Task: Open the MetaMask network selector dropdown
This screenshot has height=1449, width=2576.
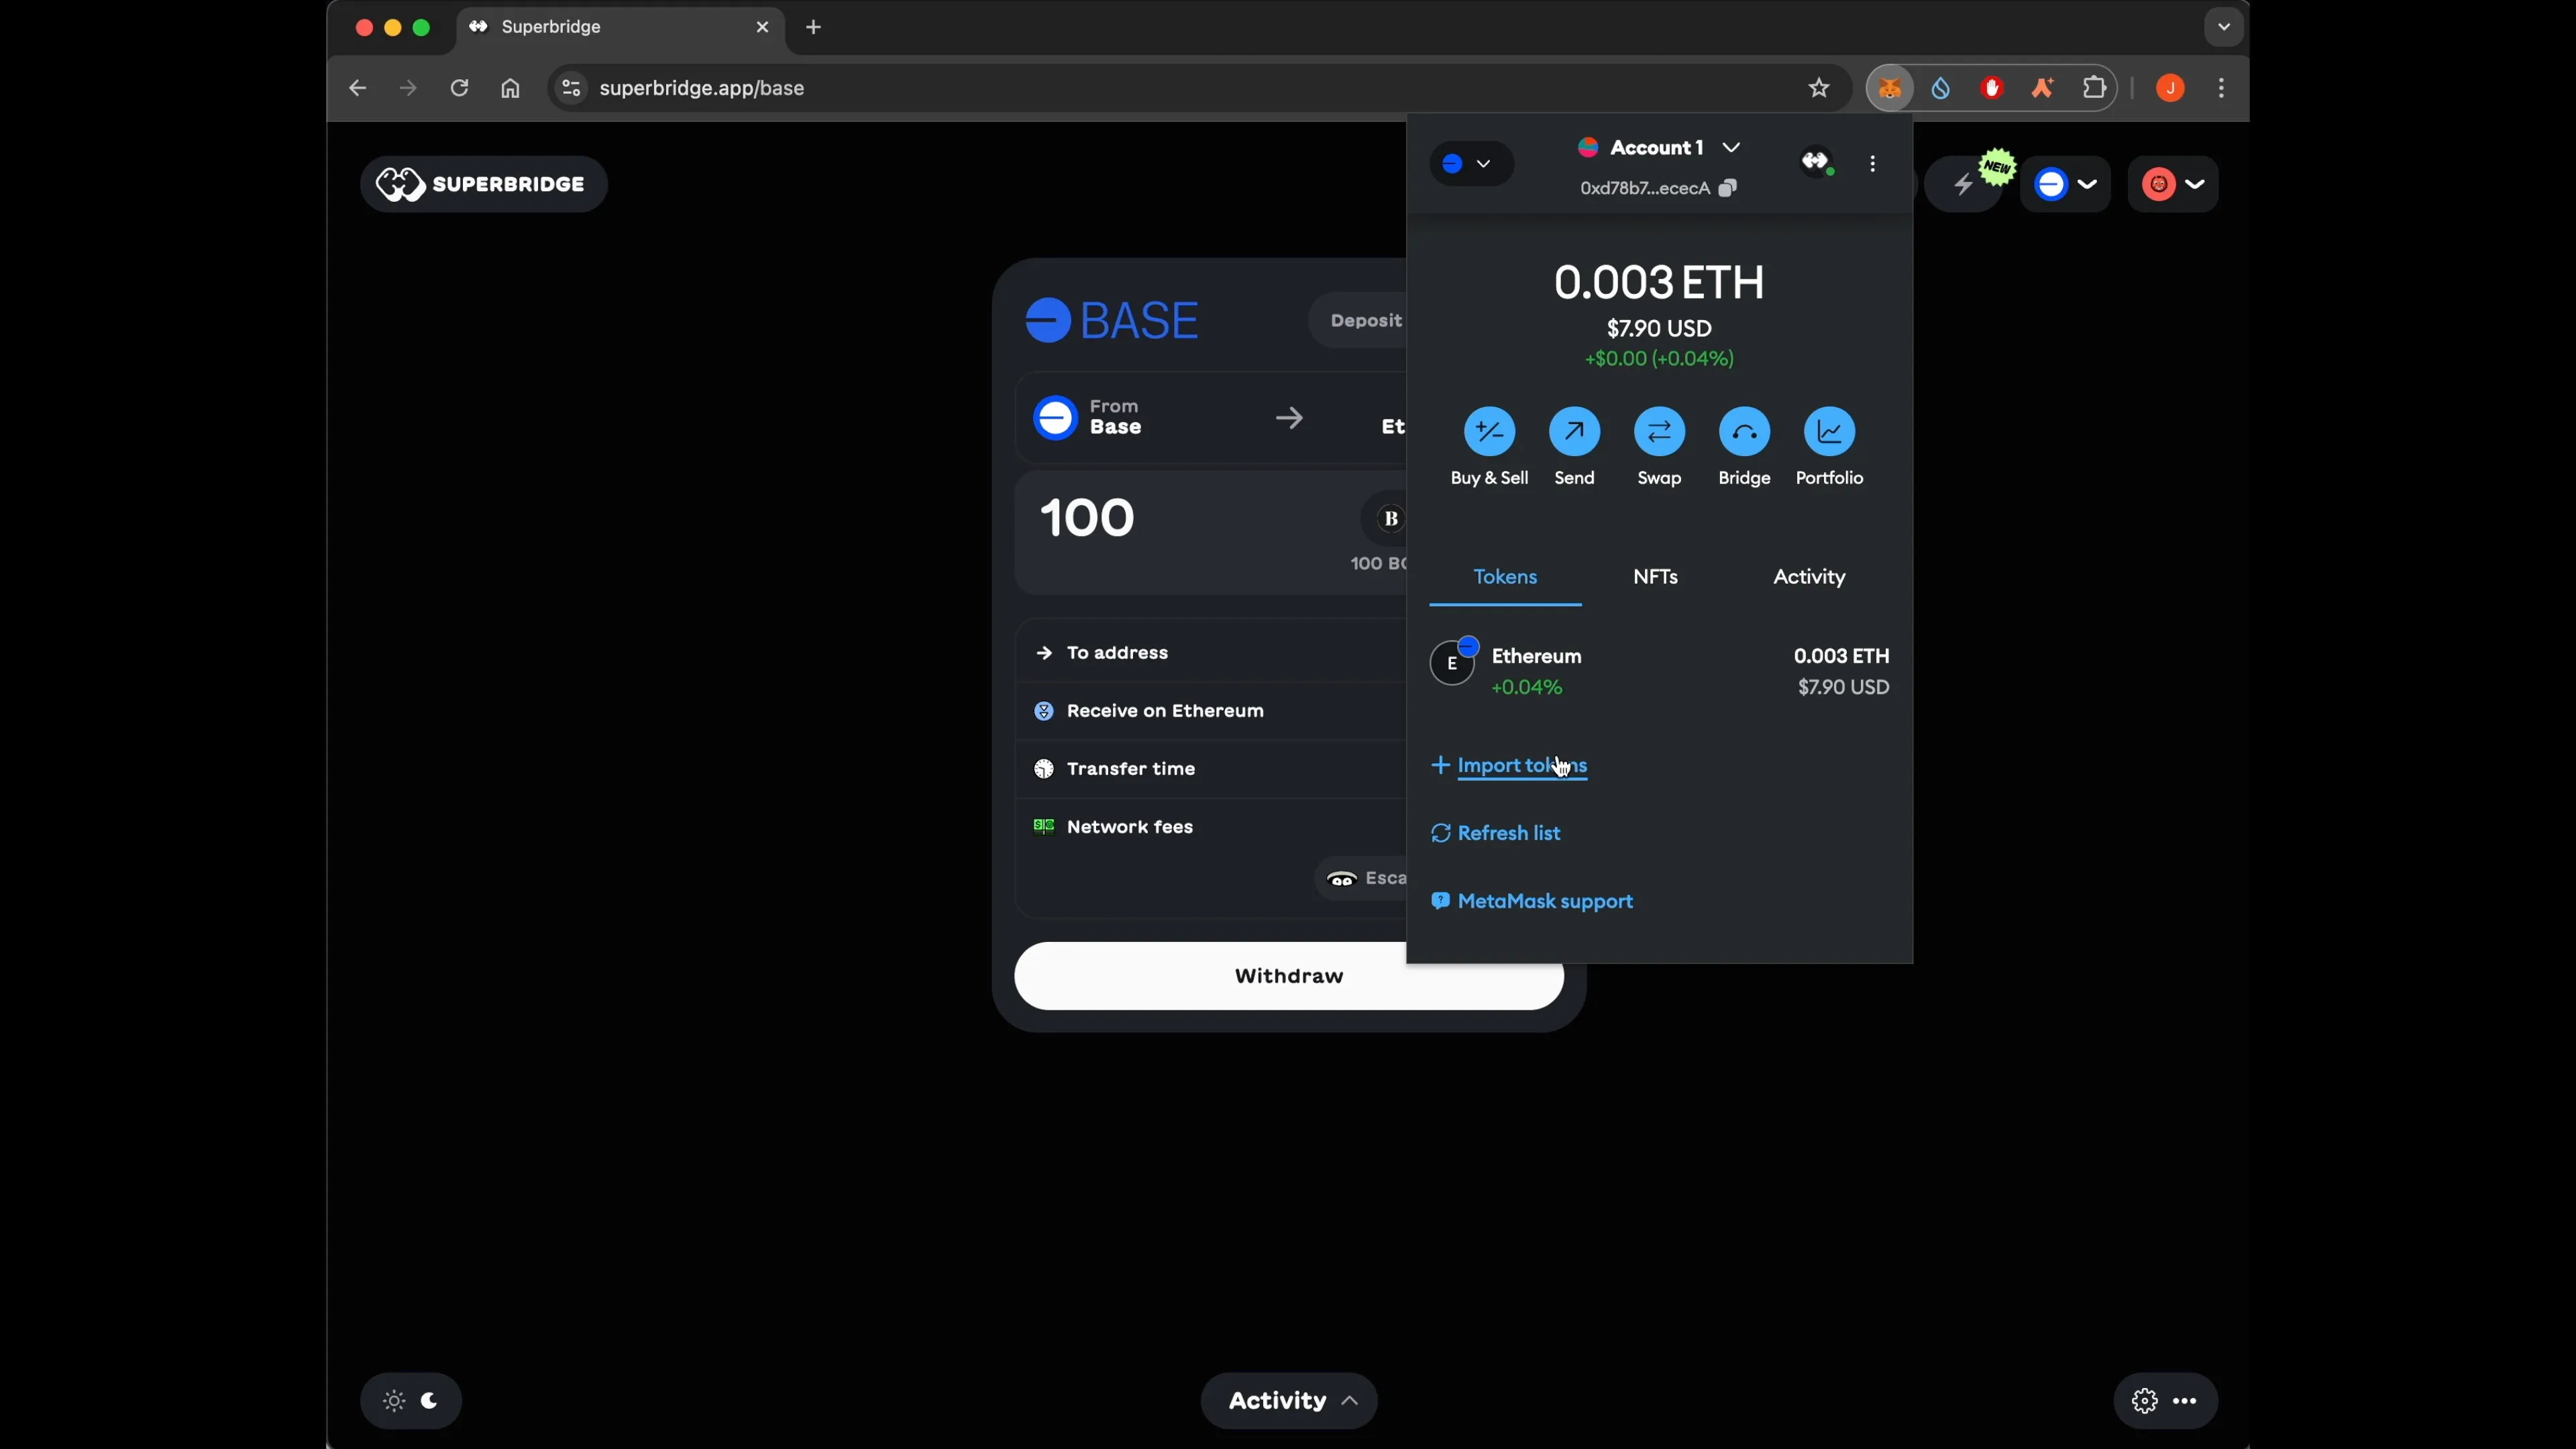Action: pos(1470,163)
